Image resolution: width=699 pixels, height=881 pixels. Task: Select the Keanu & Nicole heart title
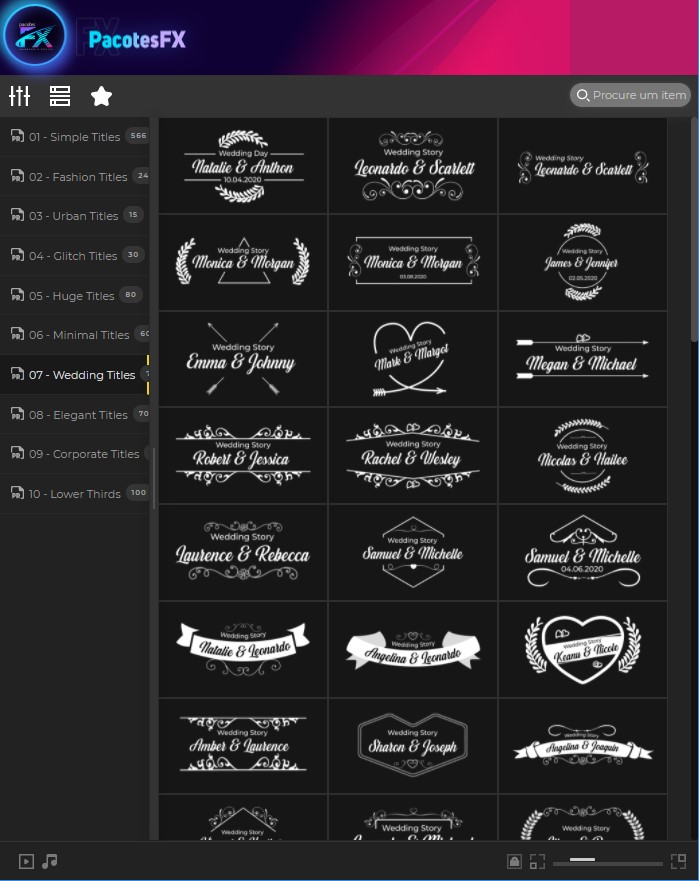(x=582, y=648)
